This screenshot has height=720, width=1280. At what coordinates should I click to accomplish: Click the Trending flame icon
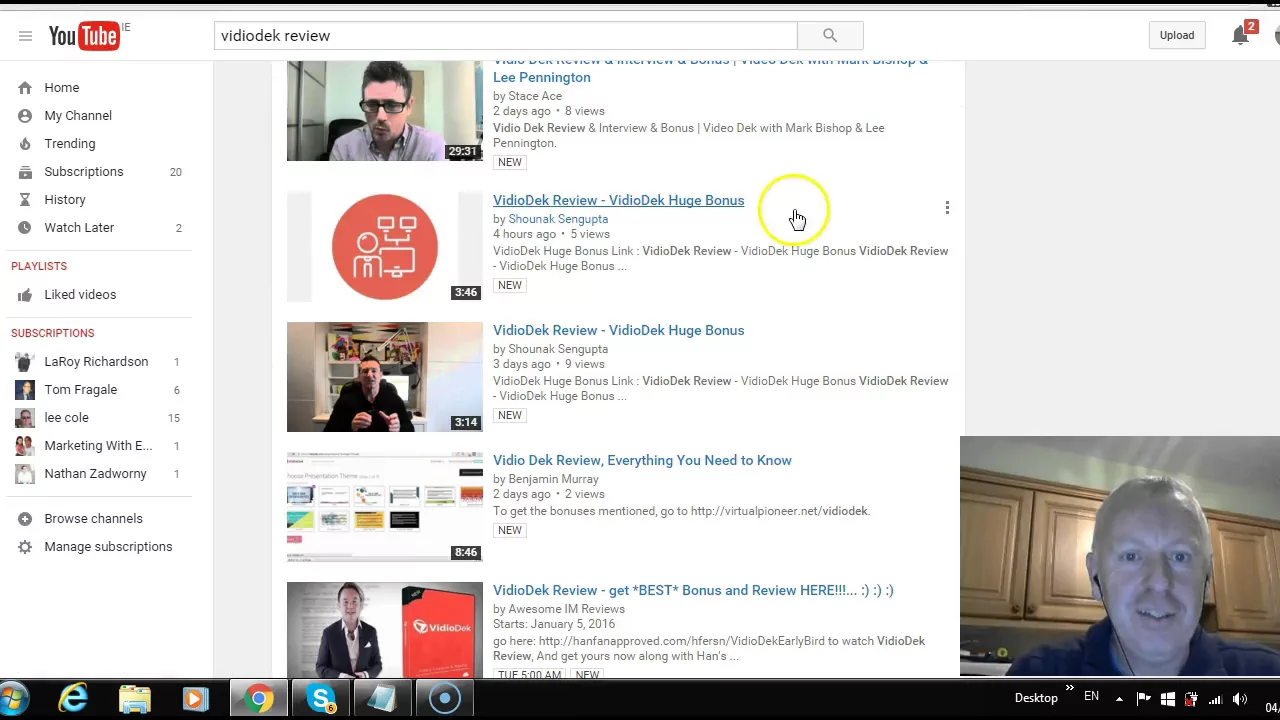coord(25,144)
